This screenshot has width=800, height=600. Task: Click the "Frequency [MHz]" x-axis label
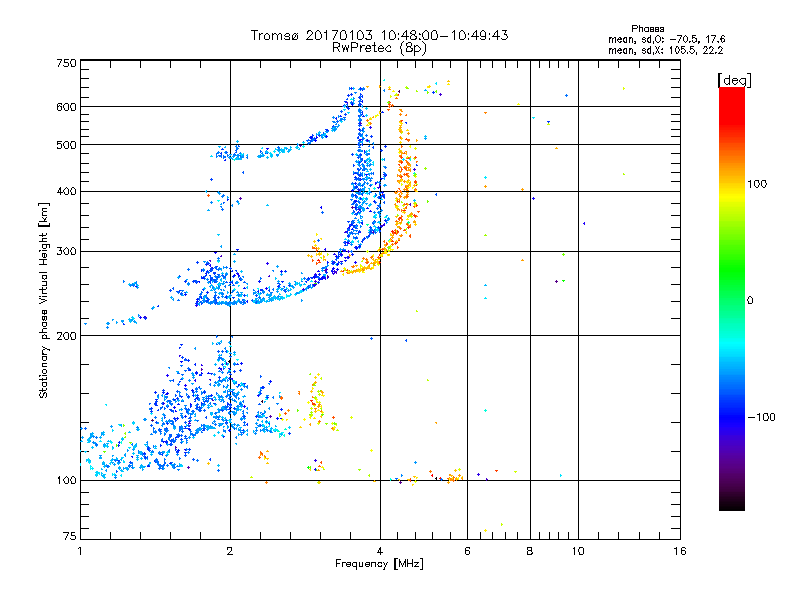coord(379,564)
